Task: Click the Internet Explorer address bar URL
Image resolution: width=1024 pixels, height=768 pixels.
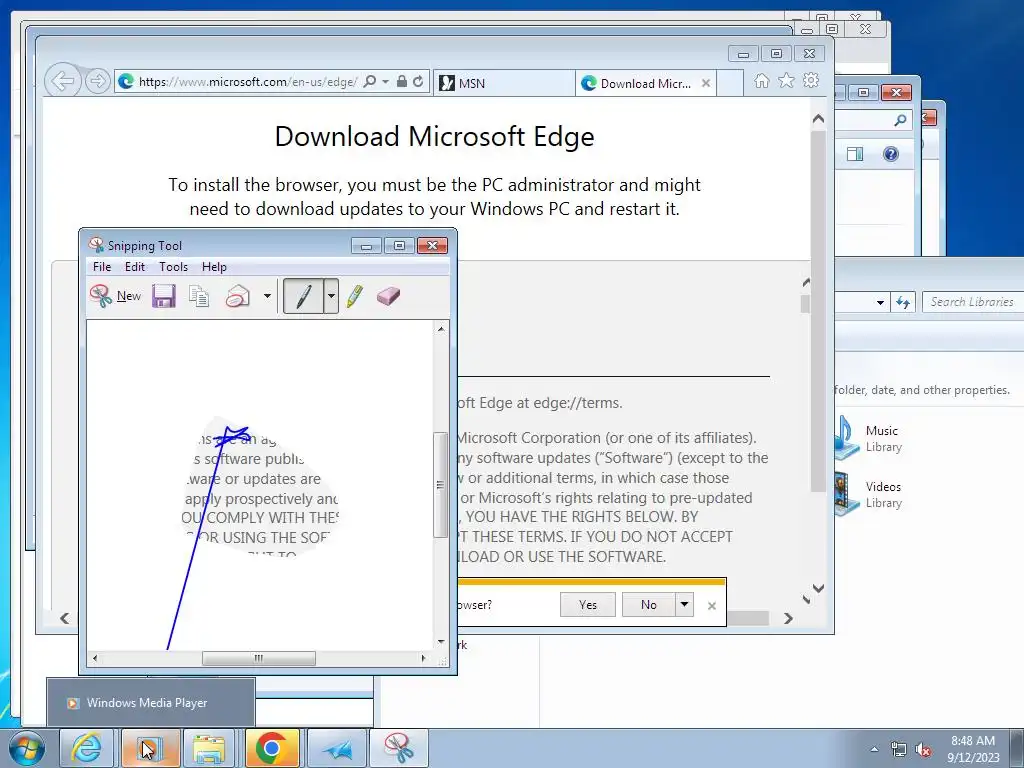Action: (247, 82)
